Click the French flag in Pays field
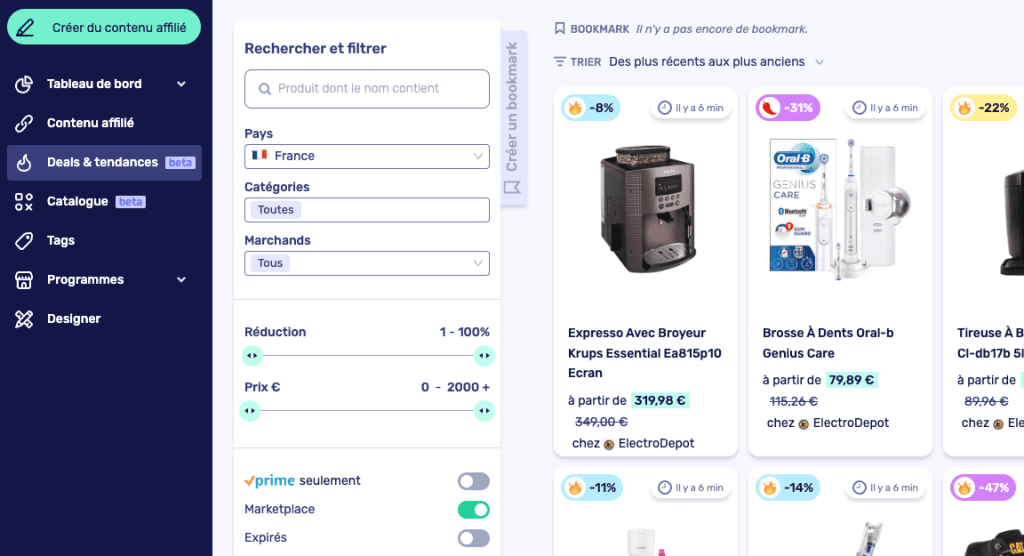Viewport: 1024px width, 556px height. (x=260, y=155)
